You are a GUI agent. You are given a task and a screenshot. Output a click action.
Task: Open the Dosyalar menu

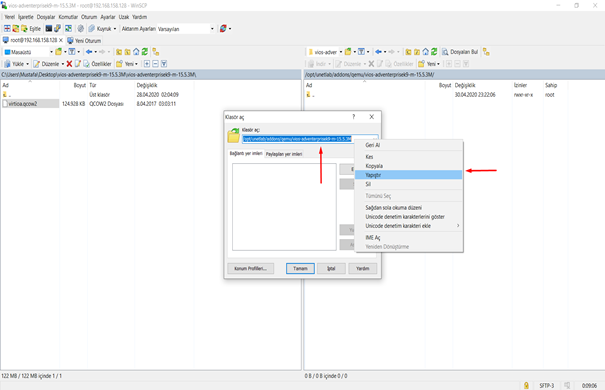click(x=46, y=17)
